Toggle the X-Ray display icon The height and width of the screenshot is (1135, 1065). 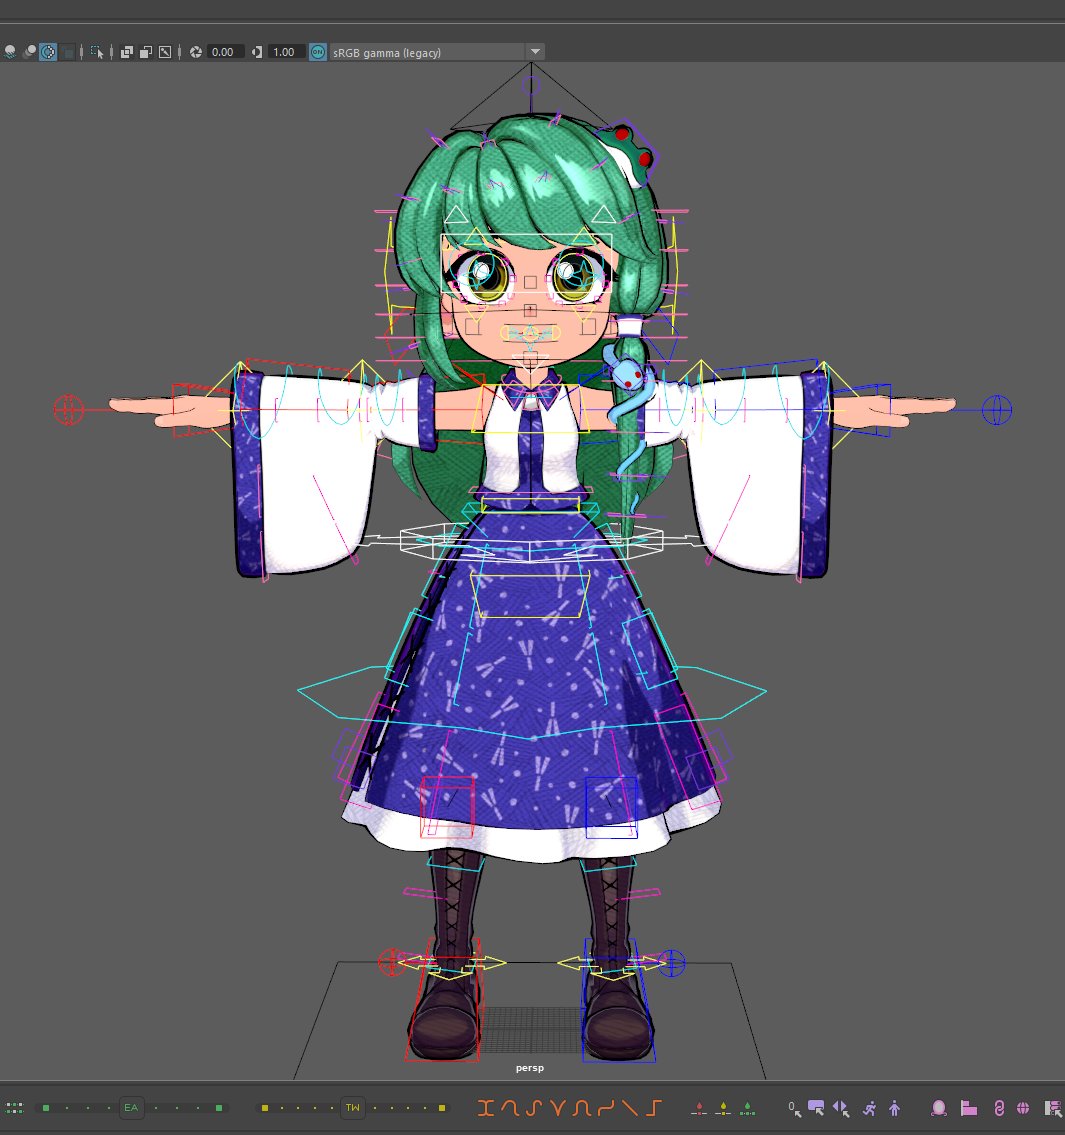(127, 52)
